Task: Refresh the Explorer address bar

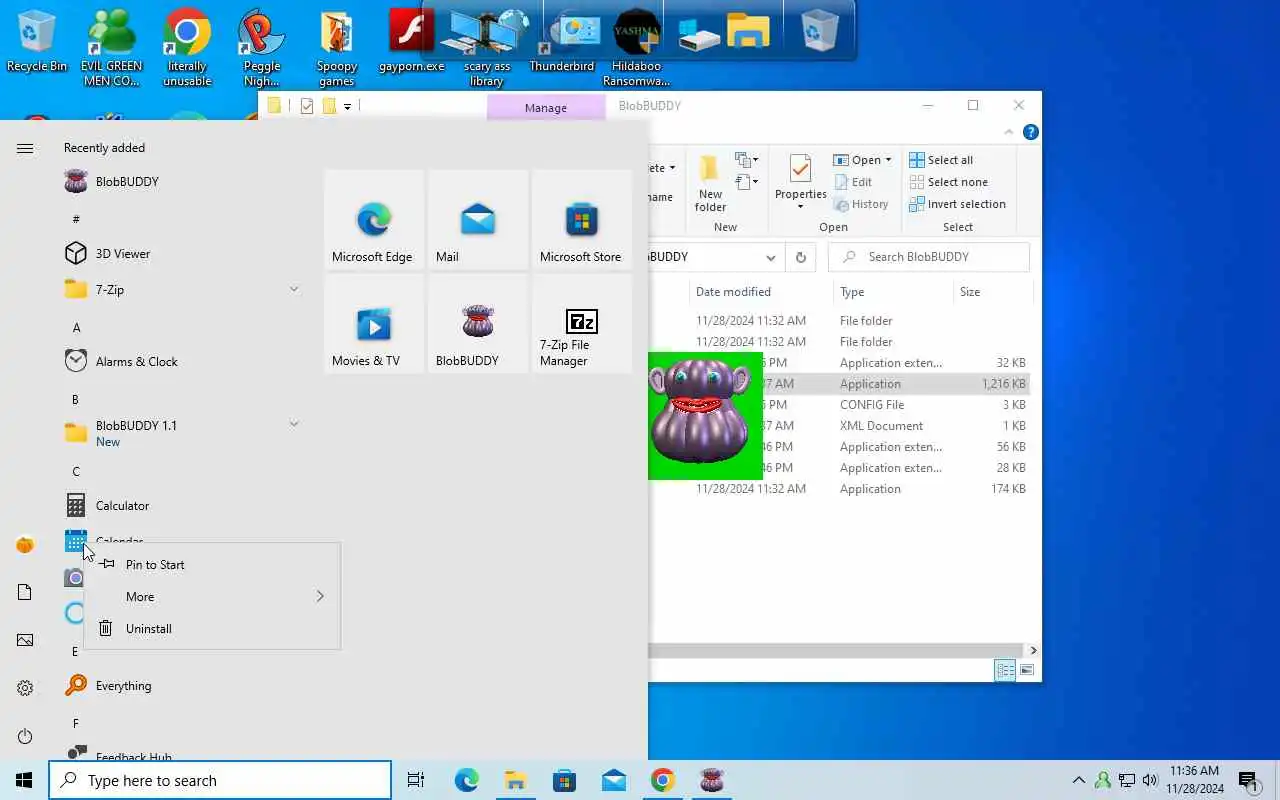Action: coord(800,257)
